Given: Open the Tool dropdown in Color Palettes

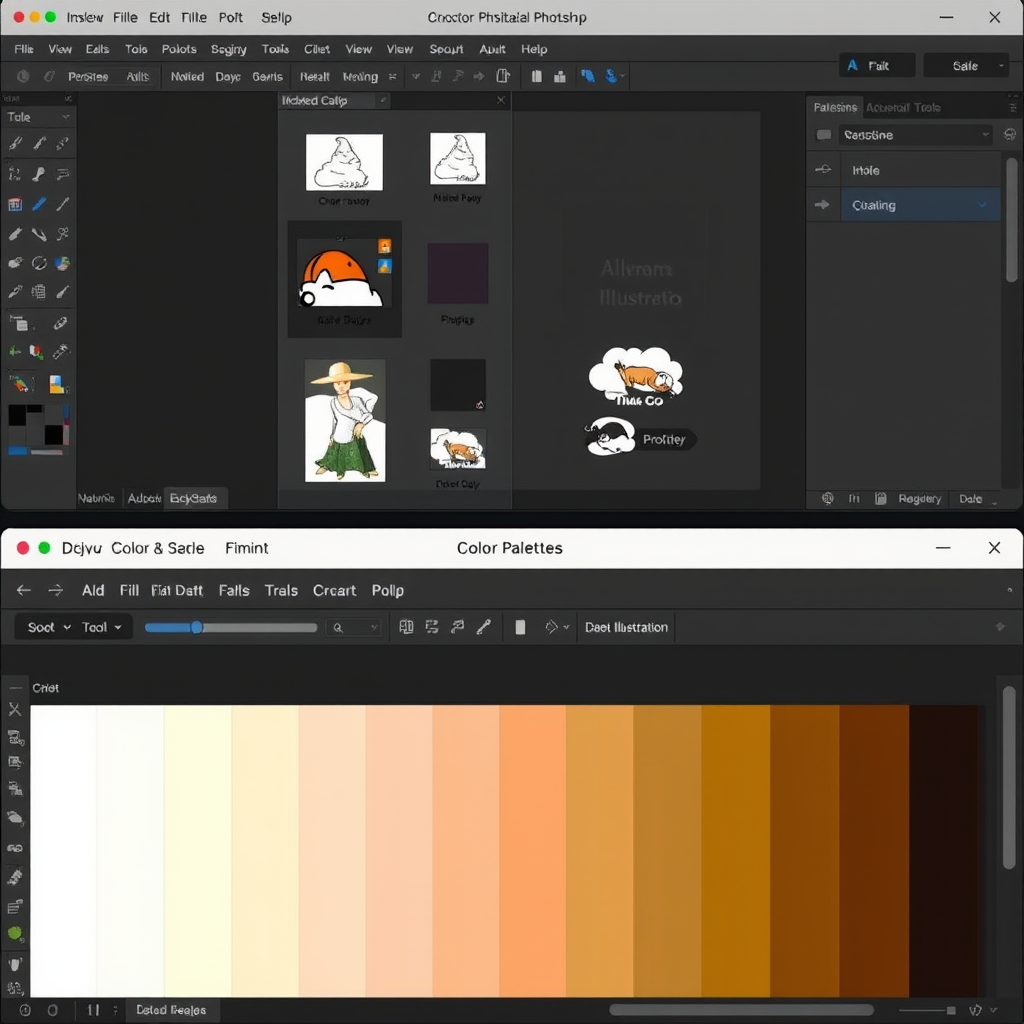Looking at the screenshot, I should tap(101, 627).
